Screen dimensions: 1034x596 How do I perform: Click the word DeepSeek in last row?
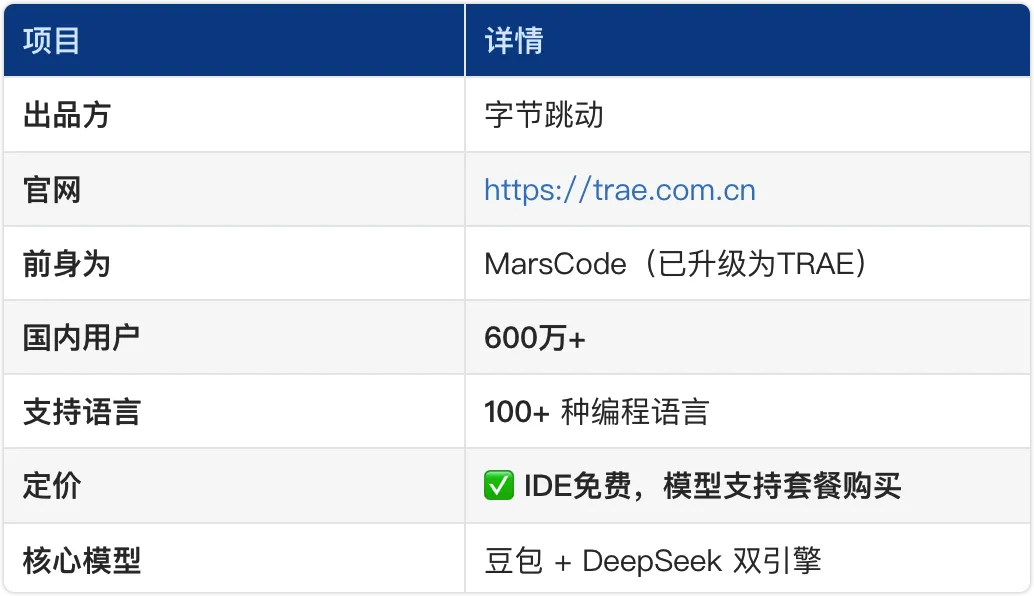(x=651, y=561)
